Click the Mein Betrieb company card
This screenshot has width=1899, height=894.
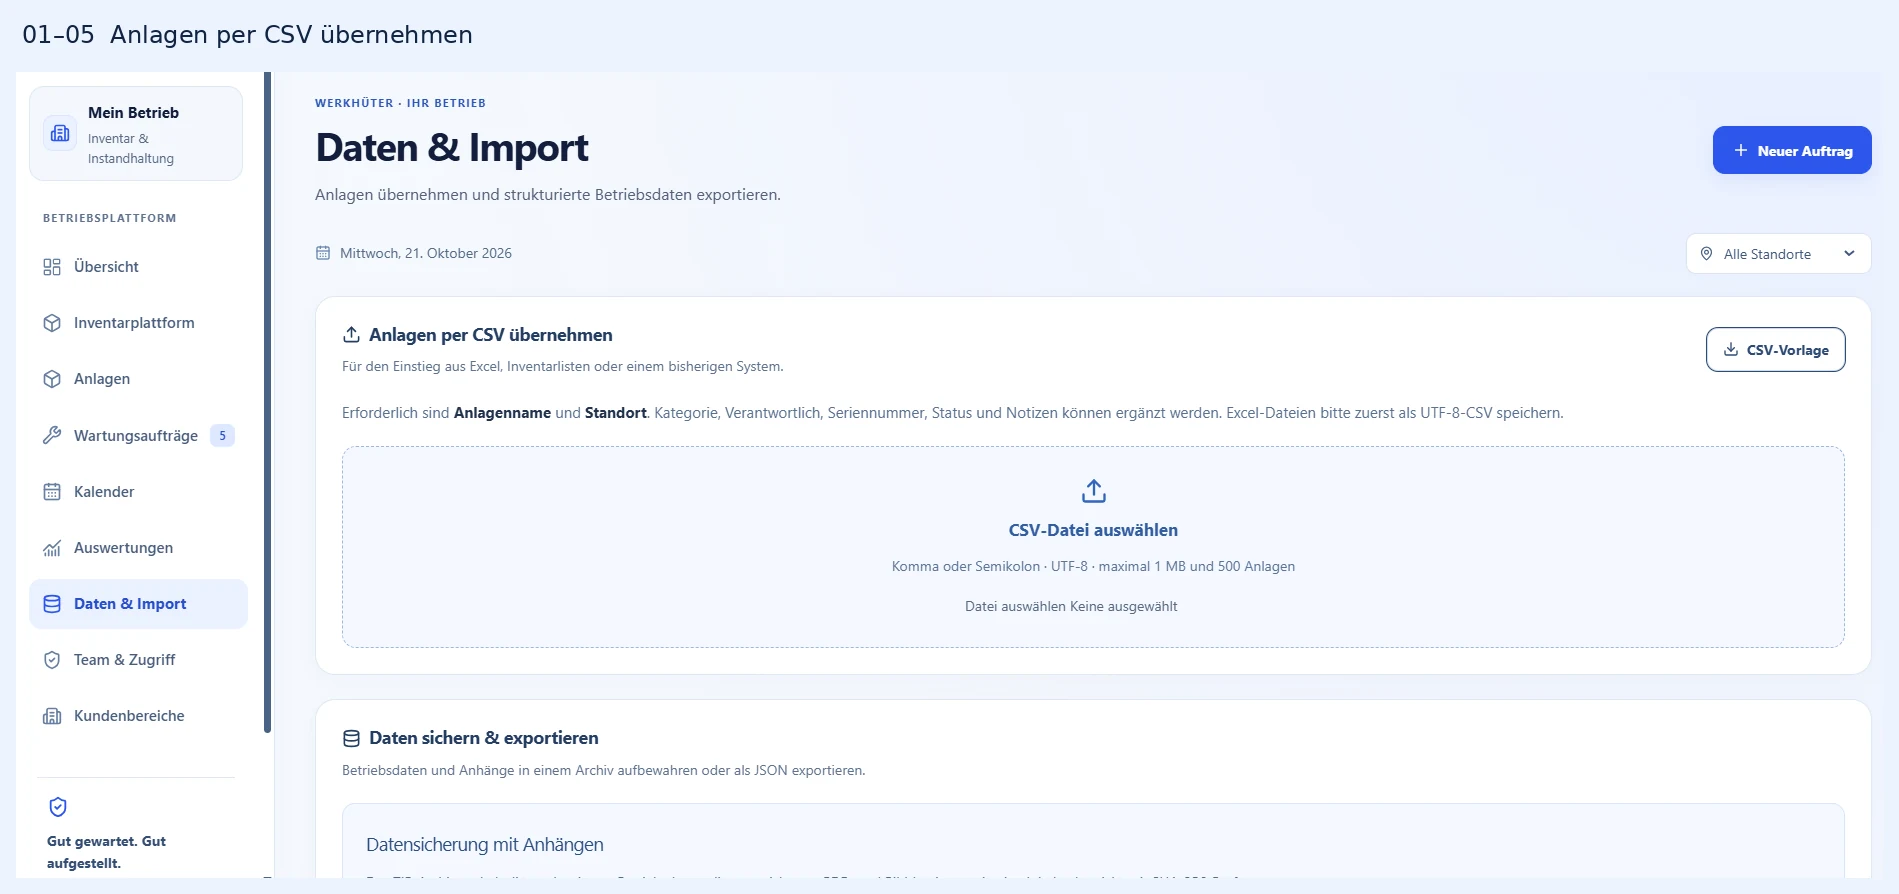click(136, 134)
